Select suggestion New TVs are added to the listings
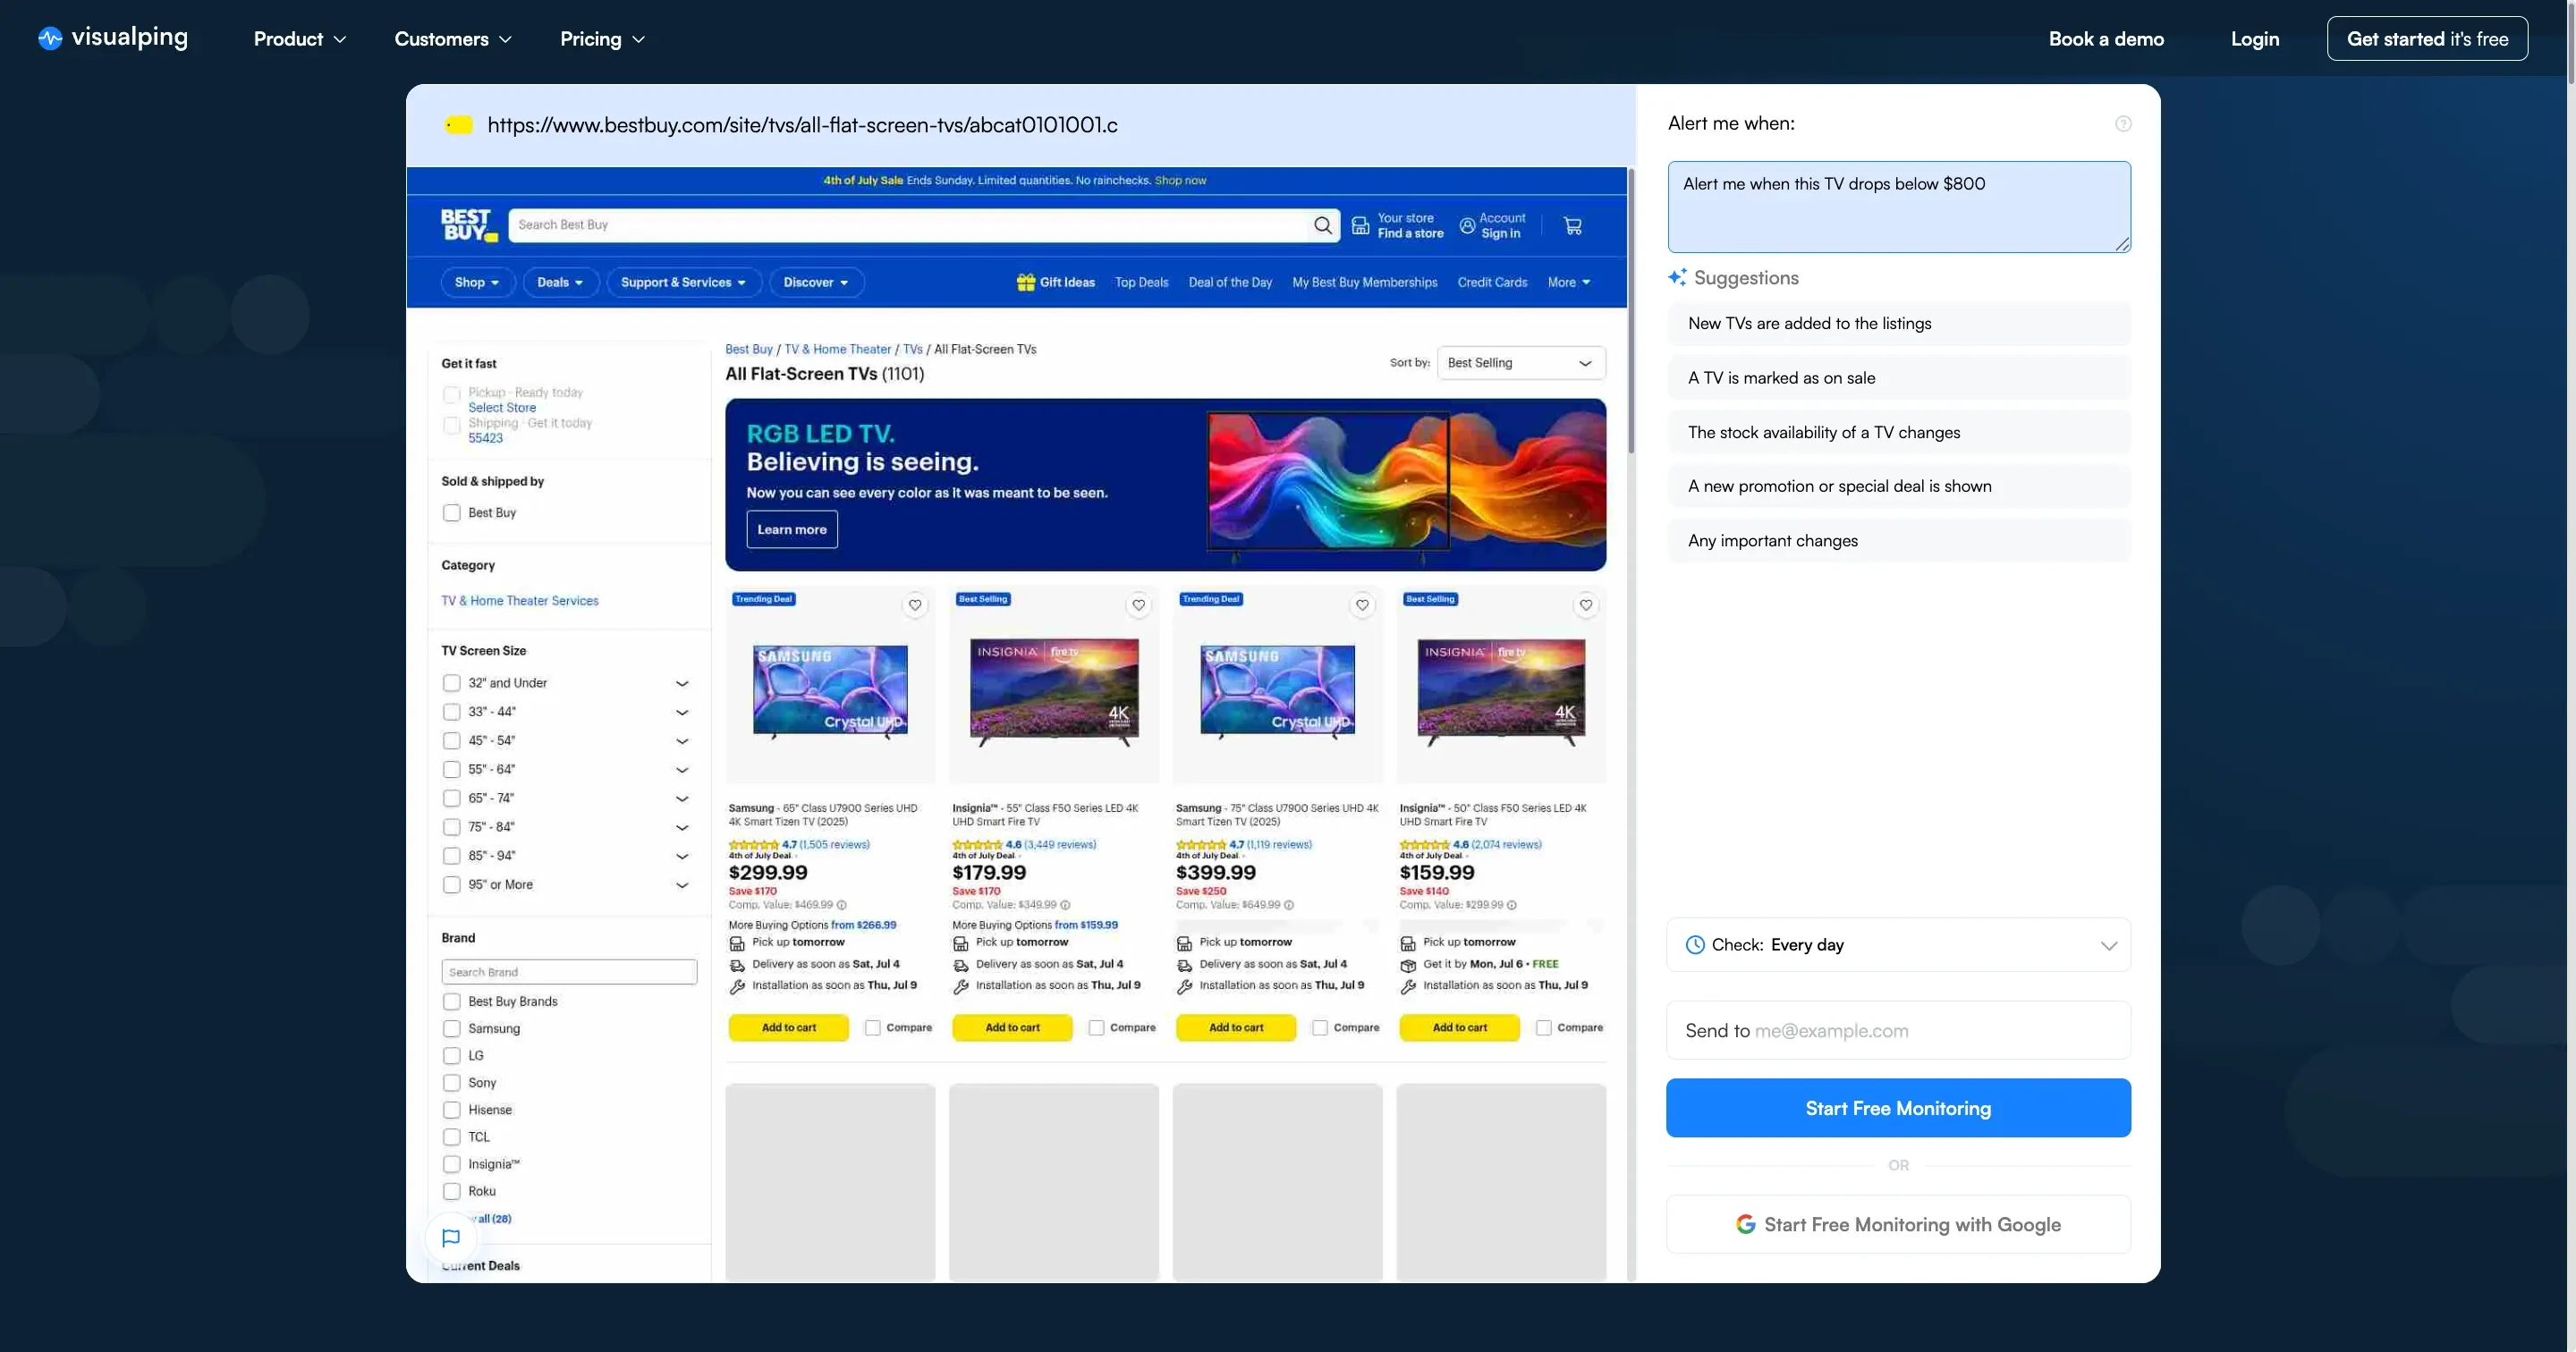Viewport: 2576px width, 1352px height. 1898,324
